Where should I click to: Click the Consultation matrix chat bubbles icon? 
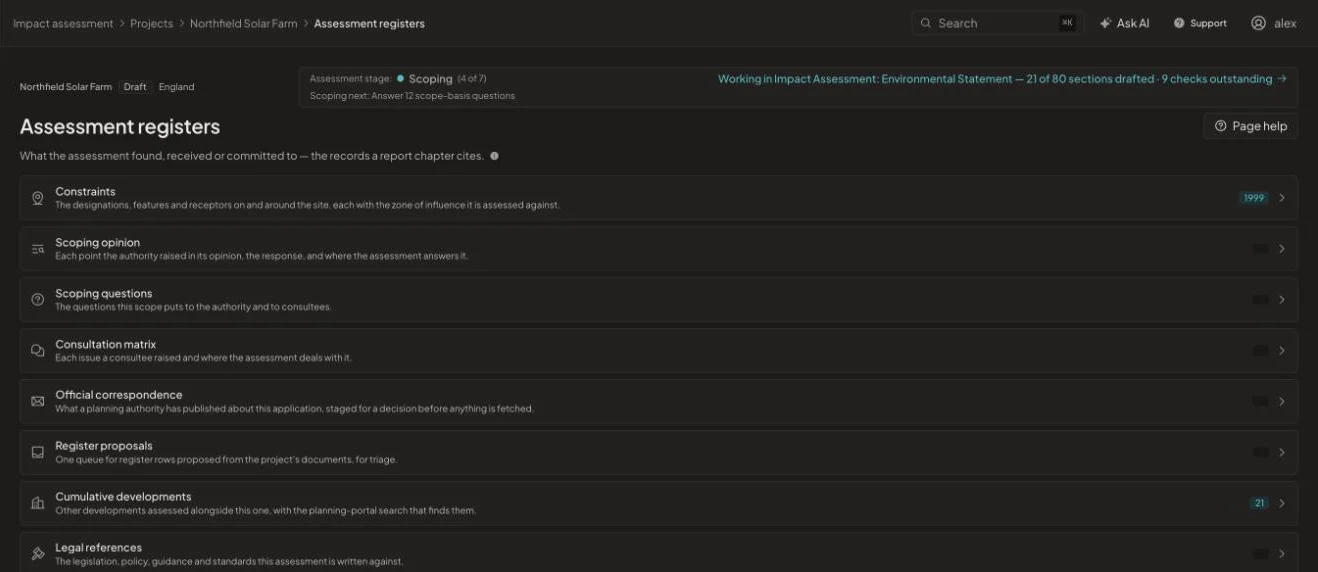pyautogui.click(x=37, y=351)
